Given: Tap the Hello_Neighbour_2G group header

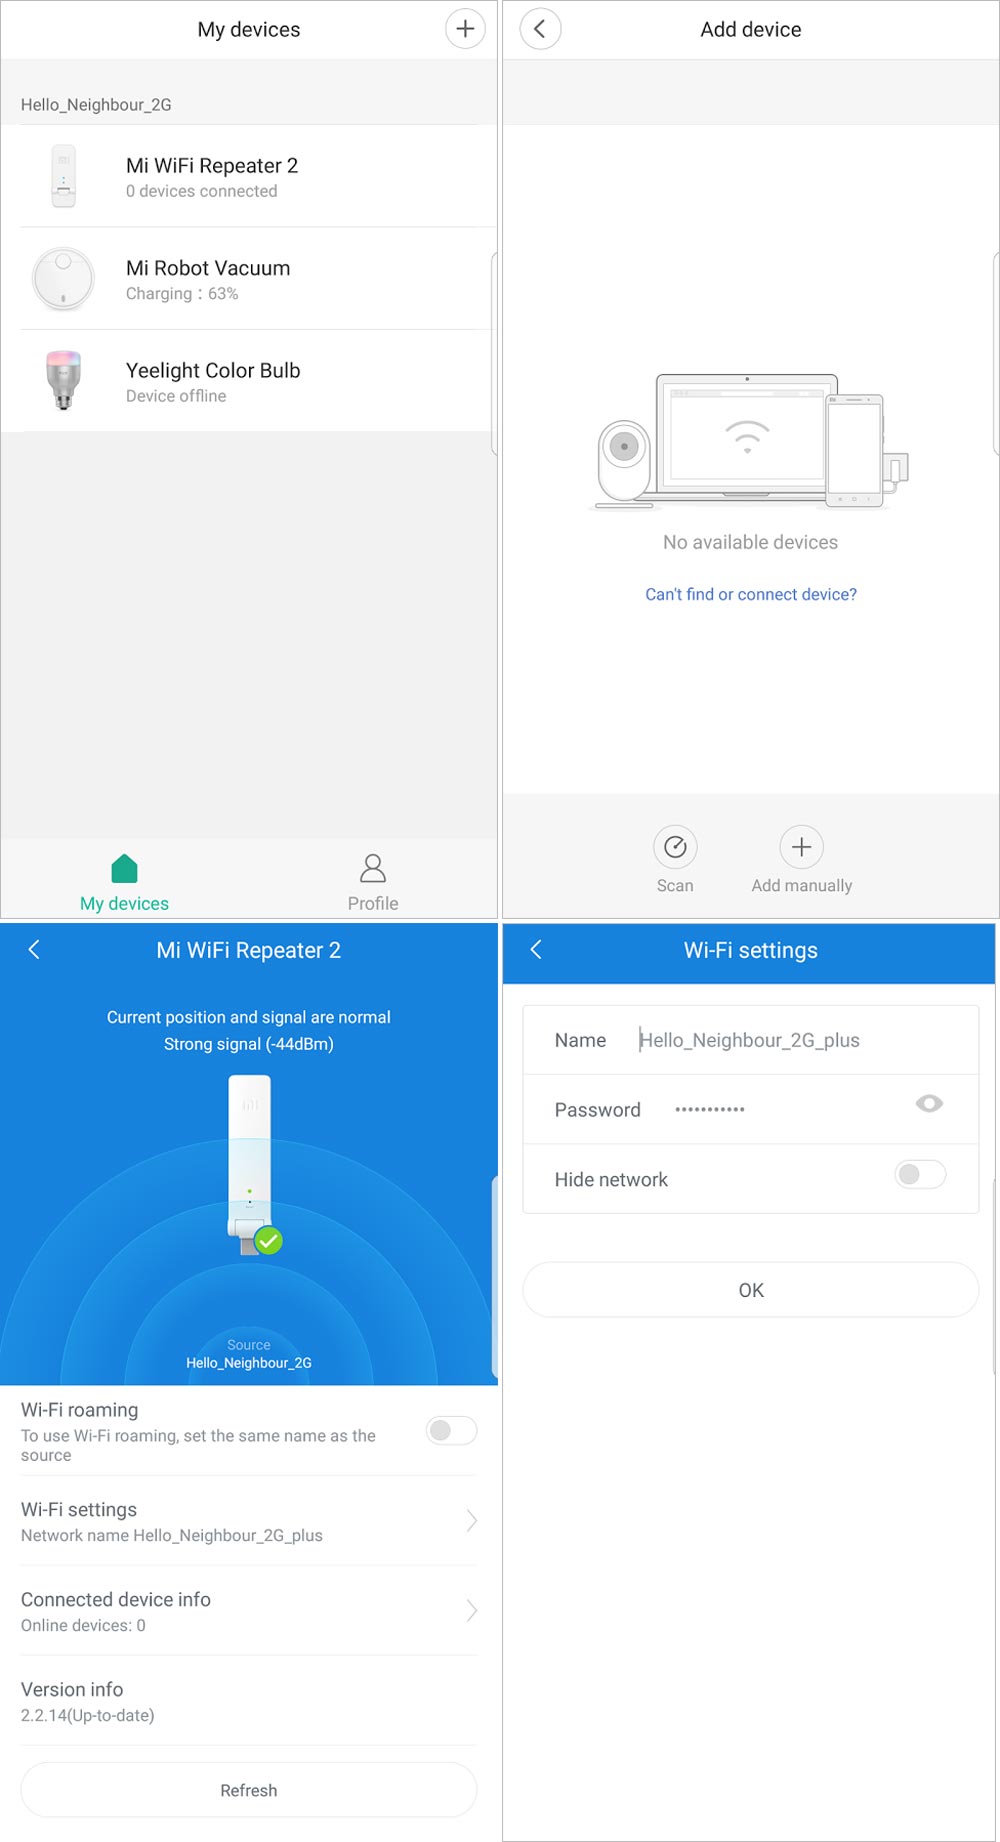Looking at the screenshot, I should tap(96, 105).
